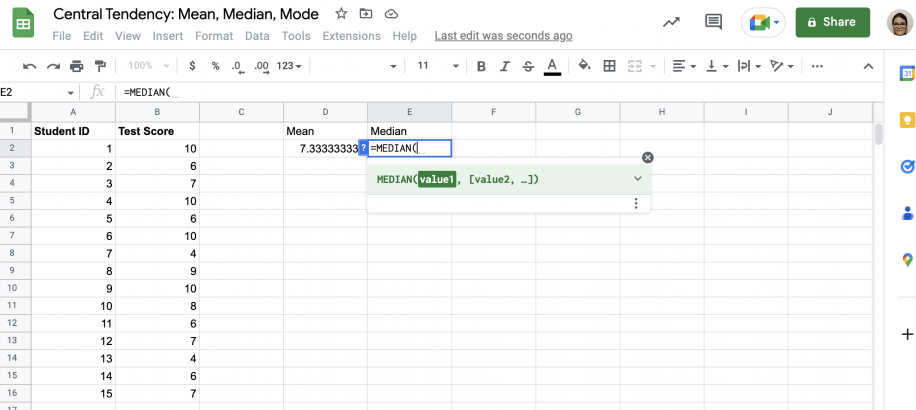This screenshot has height=410, width=916.
Task: Format as percent
Action: pyautogui.click(x=216, y=66)
